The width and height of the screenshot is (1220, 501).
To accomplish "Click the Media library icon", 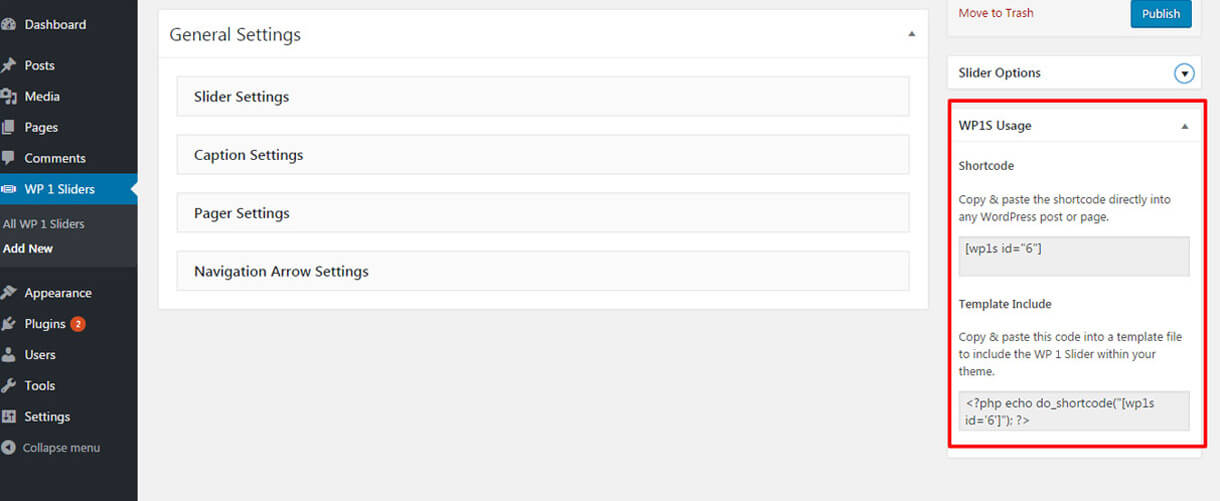I will [8, 96].
